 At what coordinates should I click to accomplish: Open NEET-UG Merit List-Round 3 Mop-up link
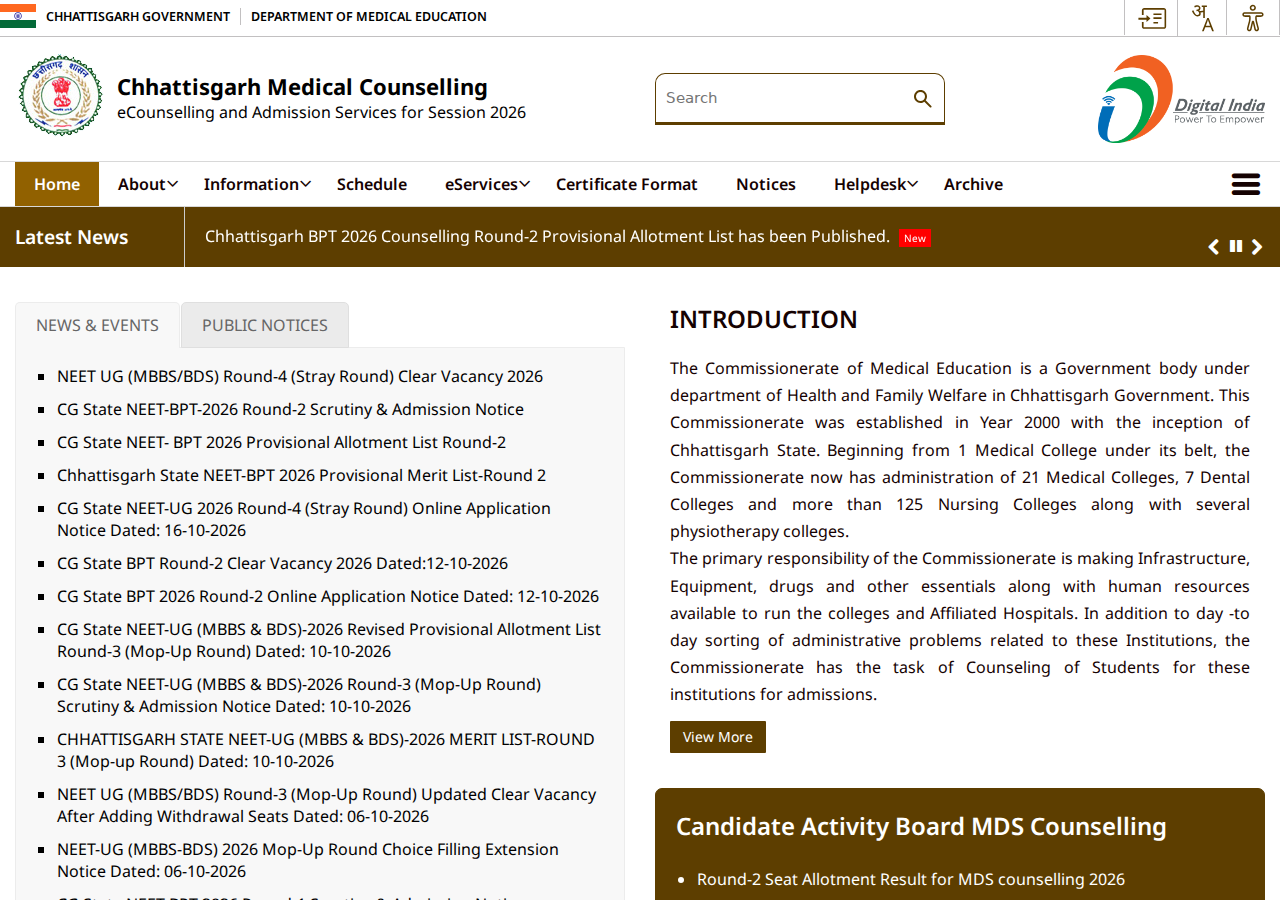pyautogui.click(x=326, y=750)
